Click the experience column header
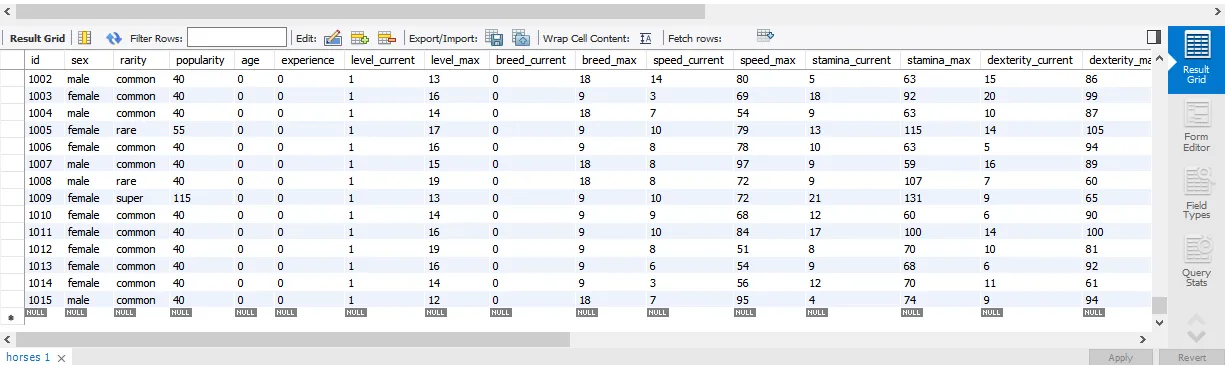This screenshot has width=1225, height=365. (x=309, y=60)
